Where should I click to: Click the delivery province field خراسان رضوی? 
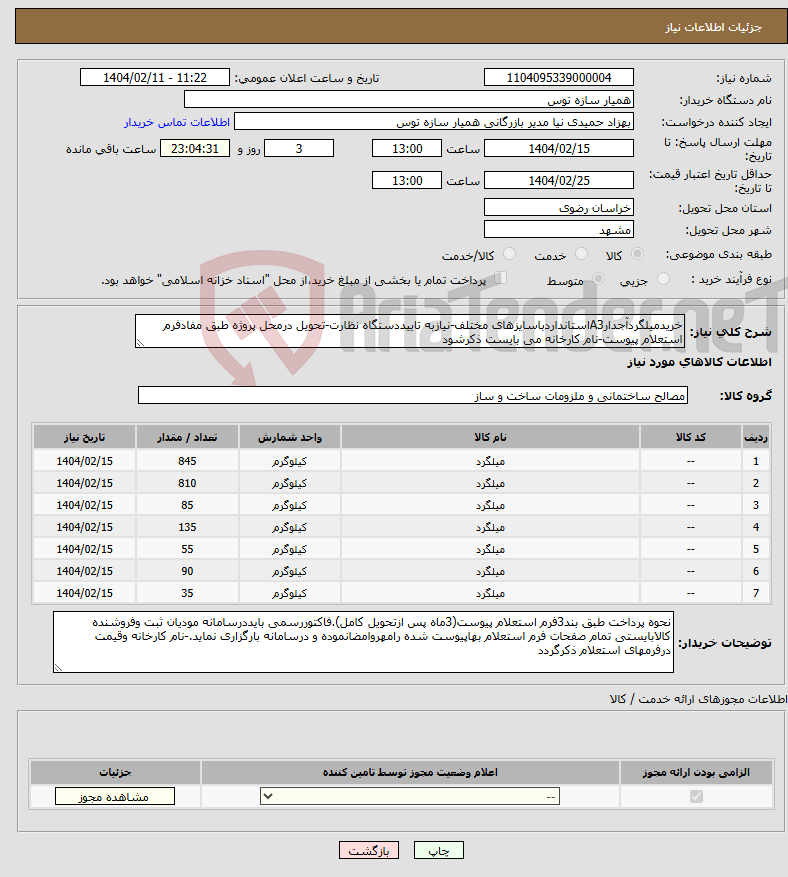(x=559, y=208)
